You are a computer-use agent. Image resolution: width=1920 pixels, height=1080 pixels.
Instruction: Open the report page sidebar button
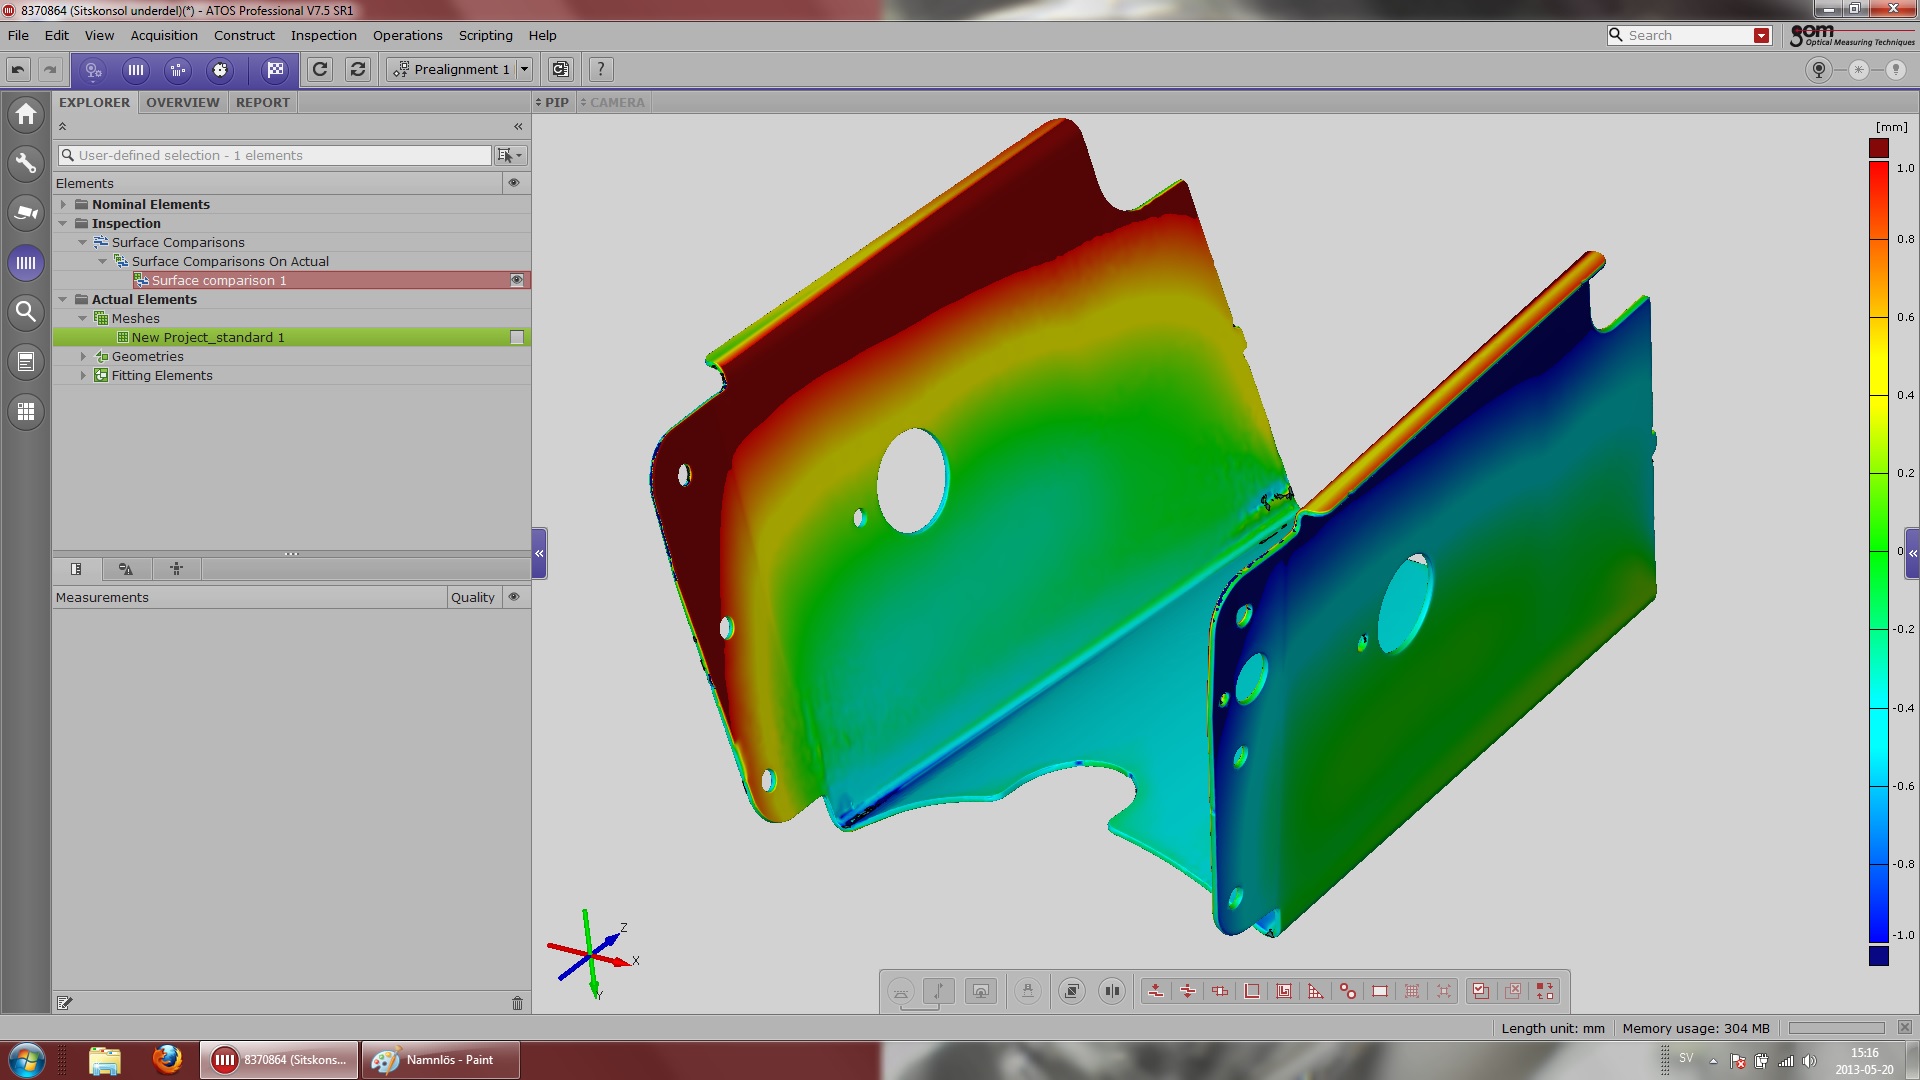point(26,361)
